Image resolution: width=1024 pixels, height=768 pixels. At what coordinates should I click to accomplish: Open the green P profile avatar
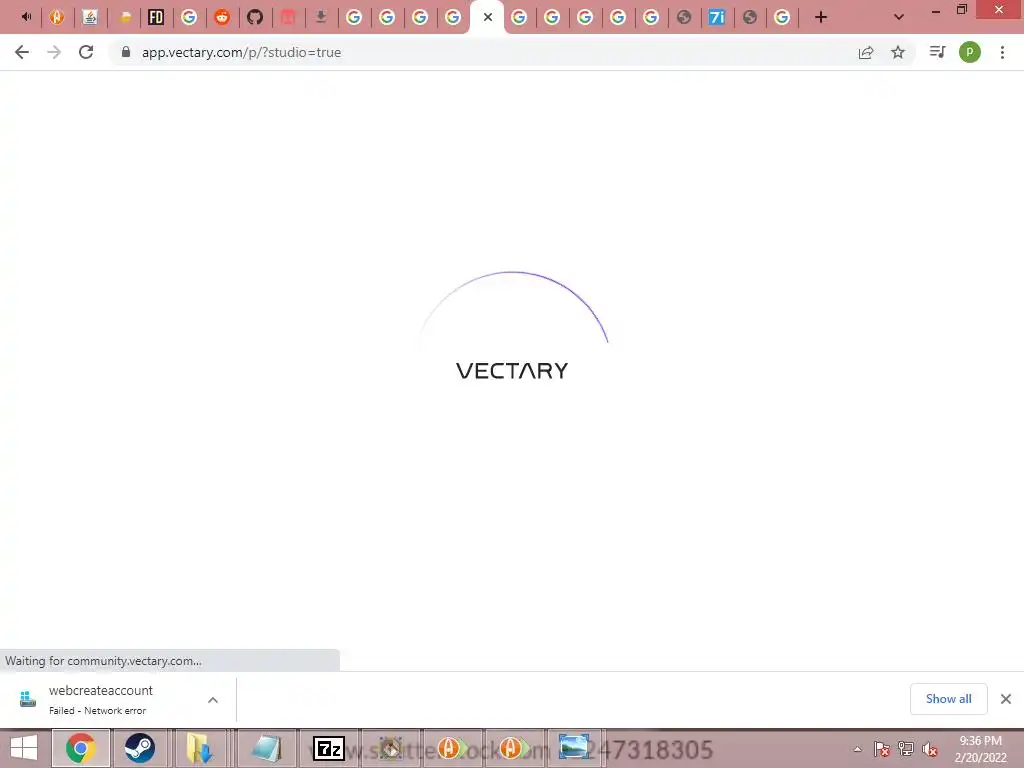click(970, 52)
